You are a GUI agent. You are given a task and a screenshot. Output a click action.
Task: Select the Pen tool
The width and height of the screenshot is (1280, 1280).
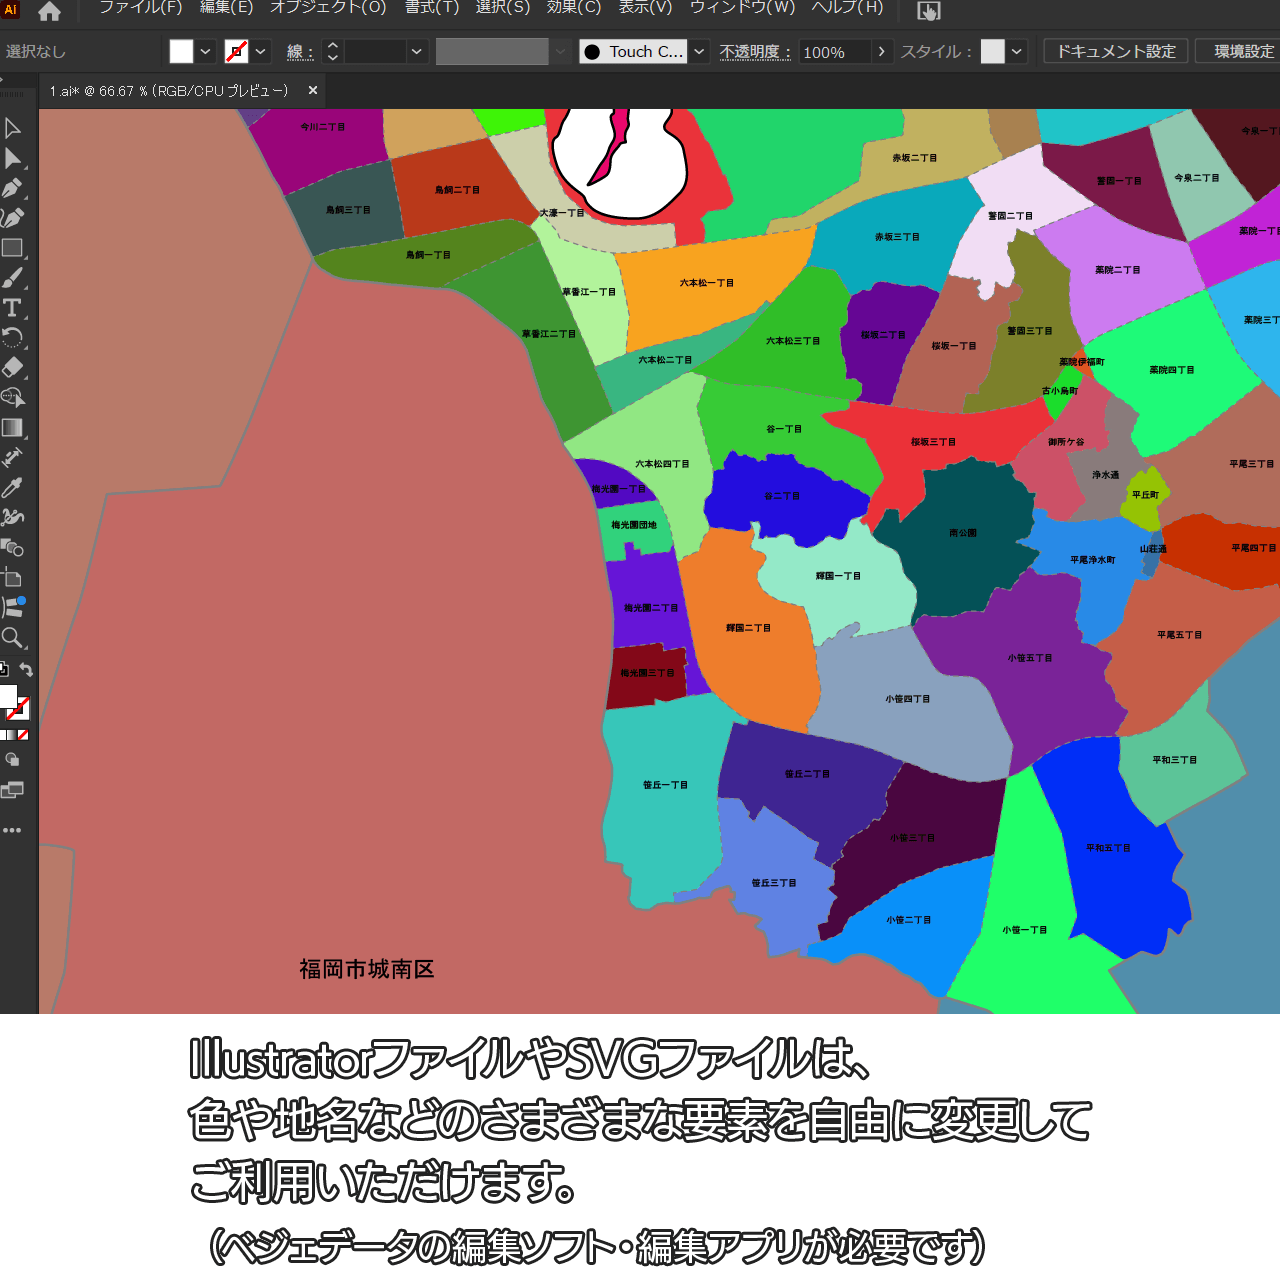click(x=13, y=188)
